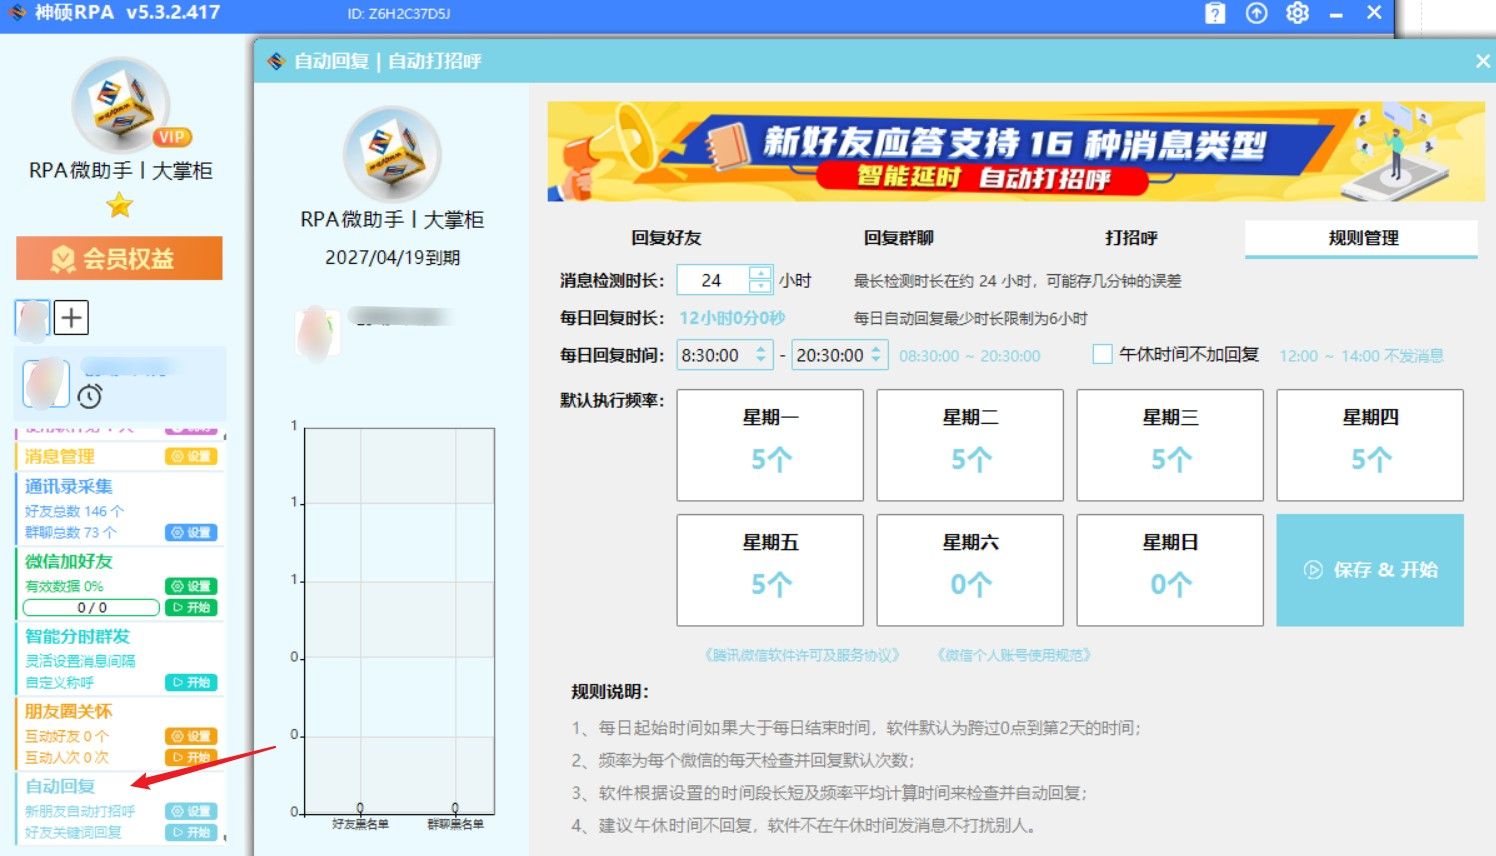Click the 星期六 frequency card
Image resolution: width=1496 pixels, height=856 pixels.
click(x=970, y=570)
